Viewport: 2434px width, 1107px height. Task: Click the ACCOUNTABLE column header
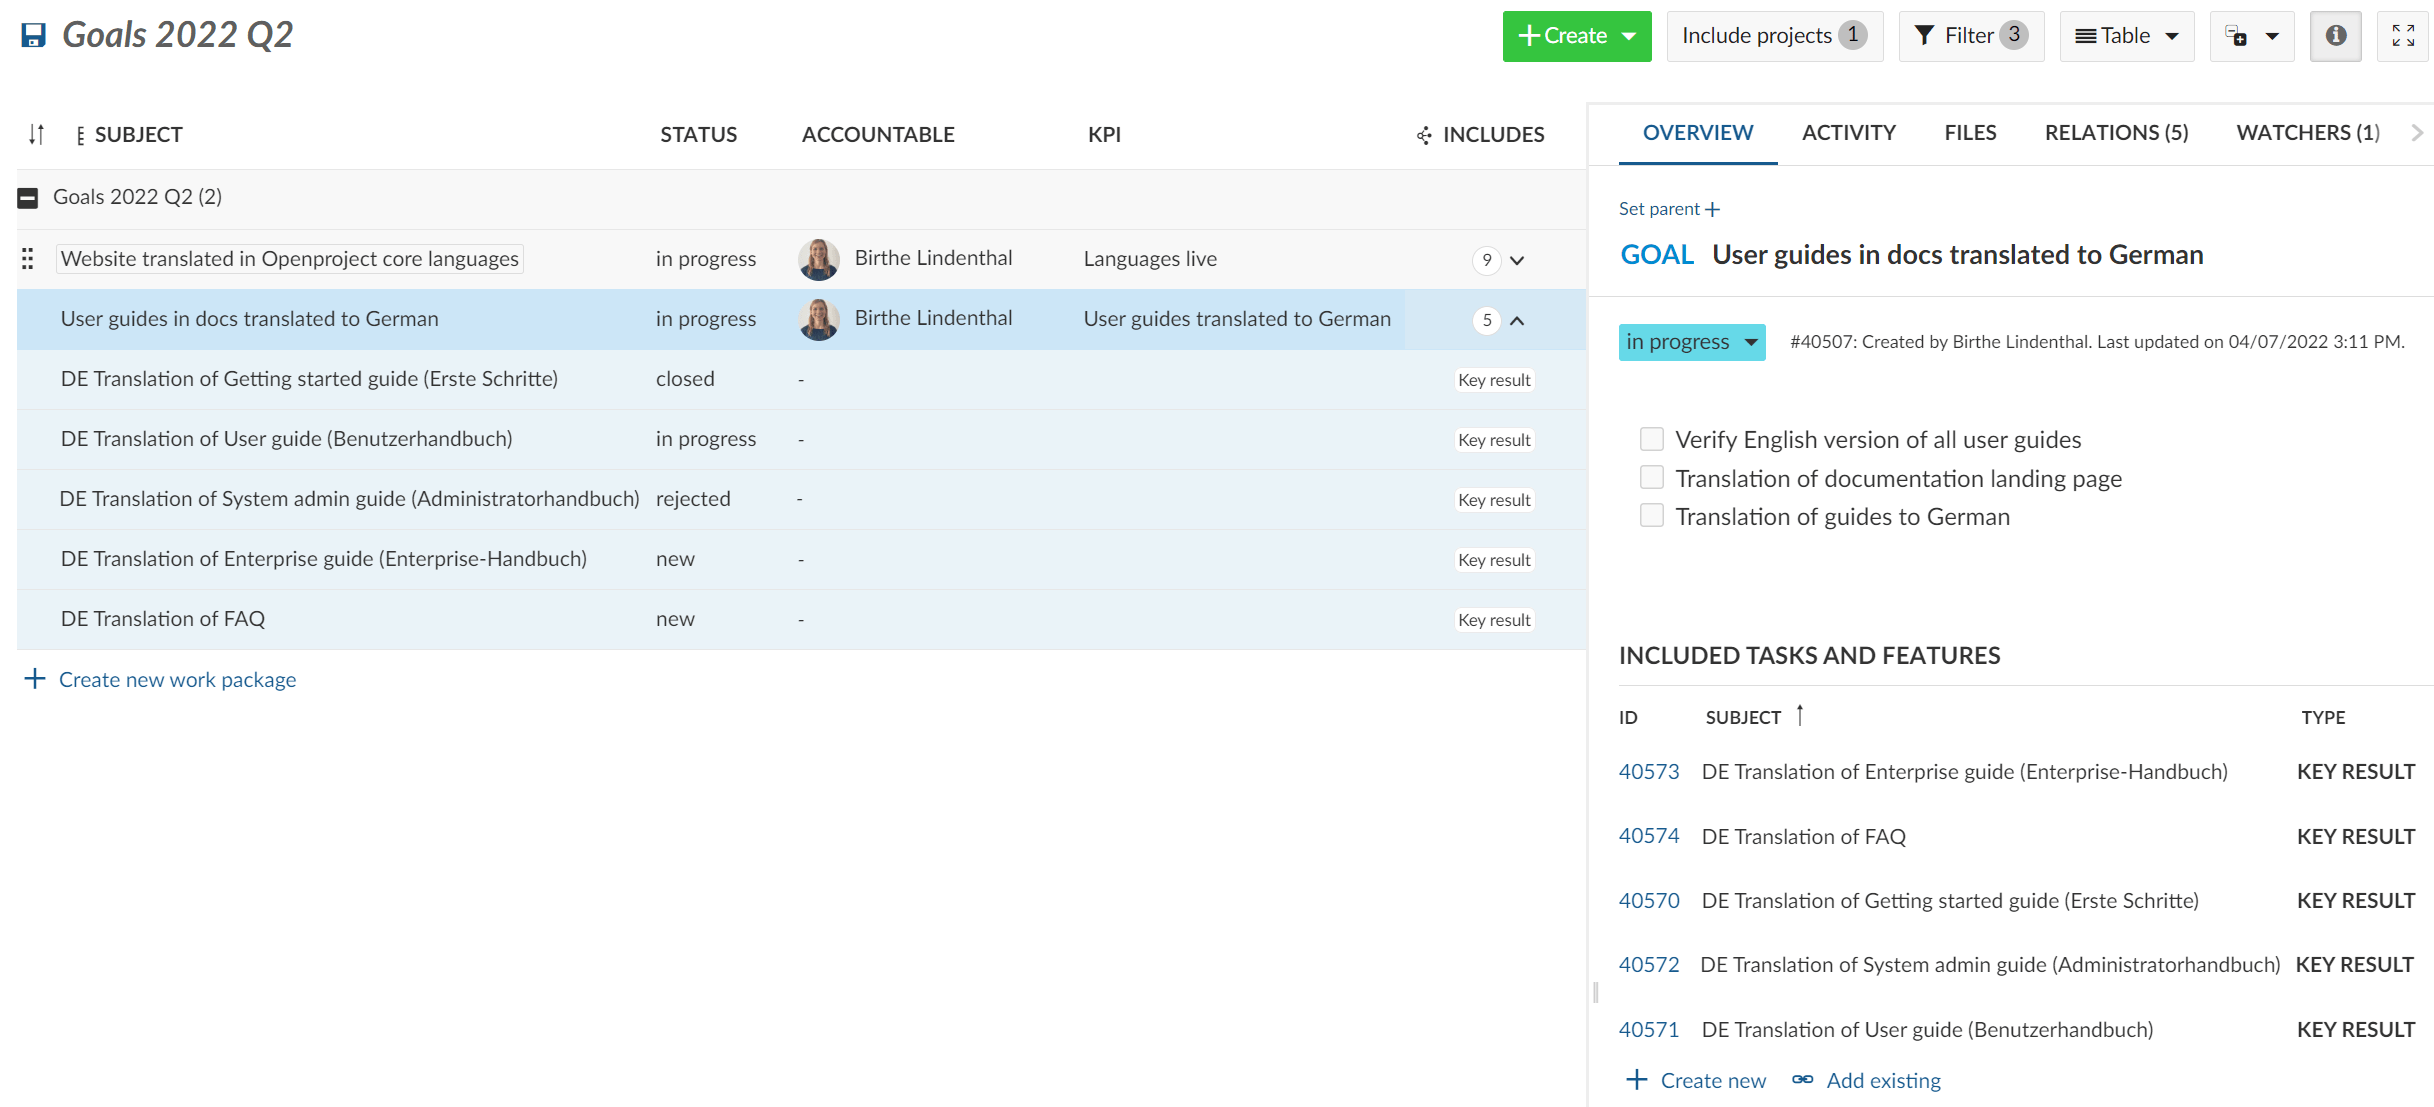point(878,135)
